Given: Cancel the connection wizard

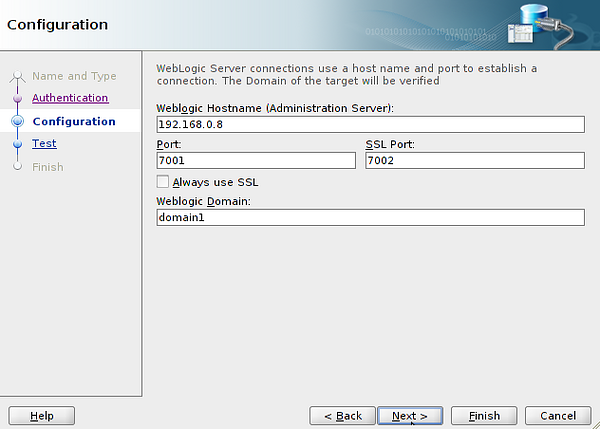Looking at the screenshot, I should (x=557, y=416).
